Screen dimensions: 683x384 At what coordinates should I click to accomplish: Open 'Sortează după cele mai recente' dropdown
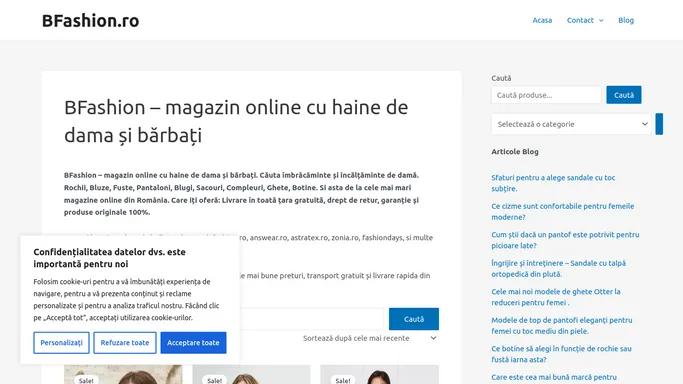point(369,338)
